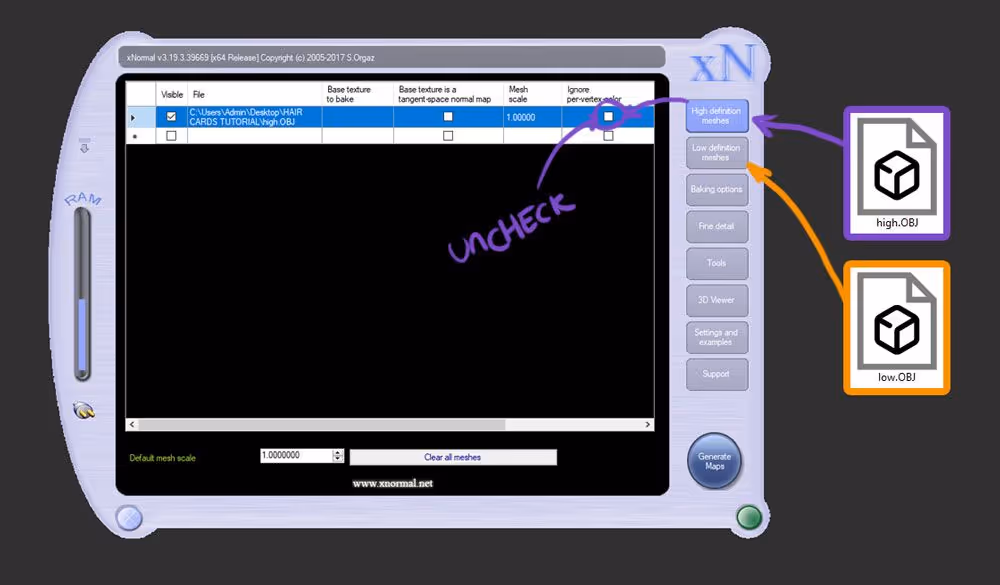Open the Tools tab
The width and height of the screenshot is (1000, 585).
[717, 263]
